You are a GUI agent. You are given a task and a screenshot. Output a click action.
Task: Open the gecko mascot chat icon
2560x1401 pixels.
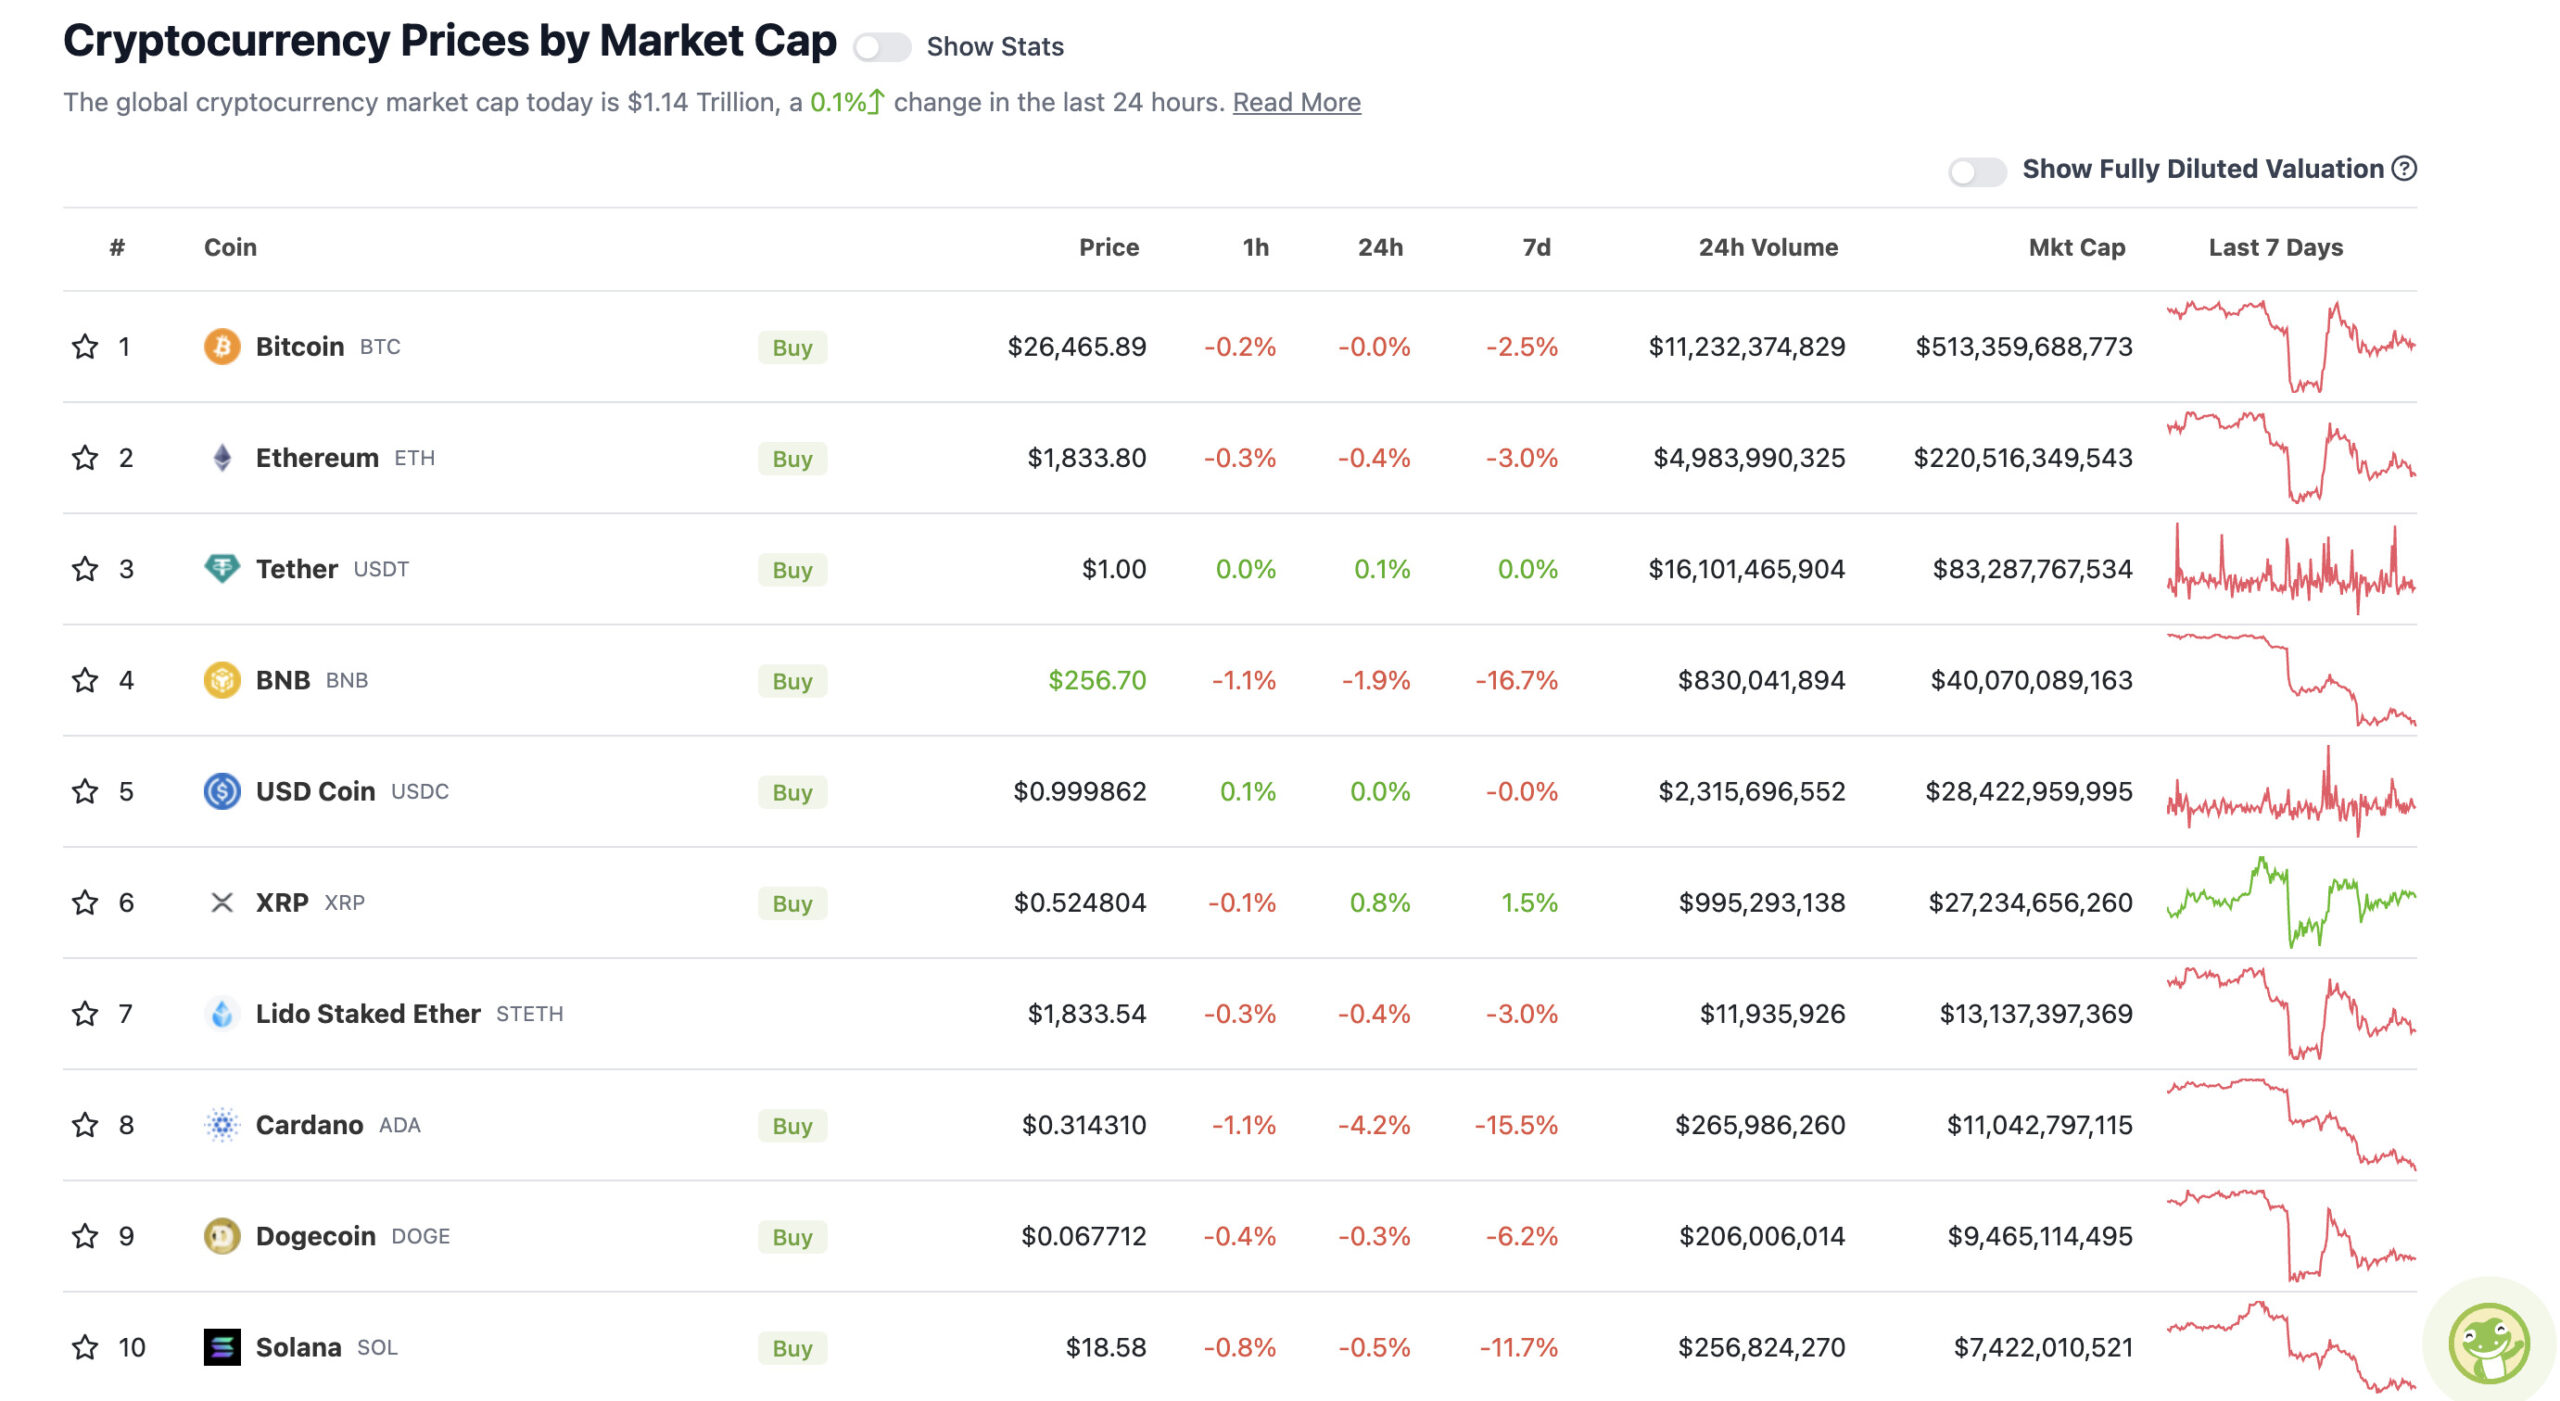2488,1344
